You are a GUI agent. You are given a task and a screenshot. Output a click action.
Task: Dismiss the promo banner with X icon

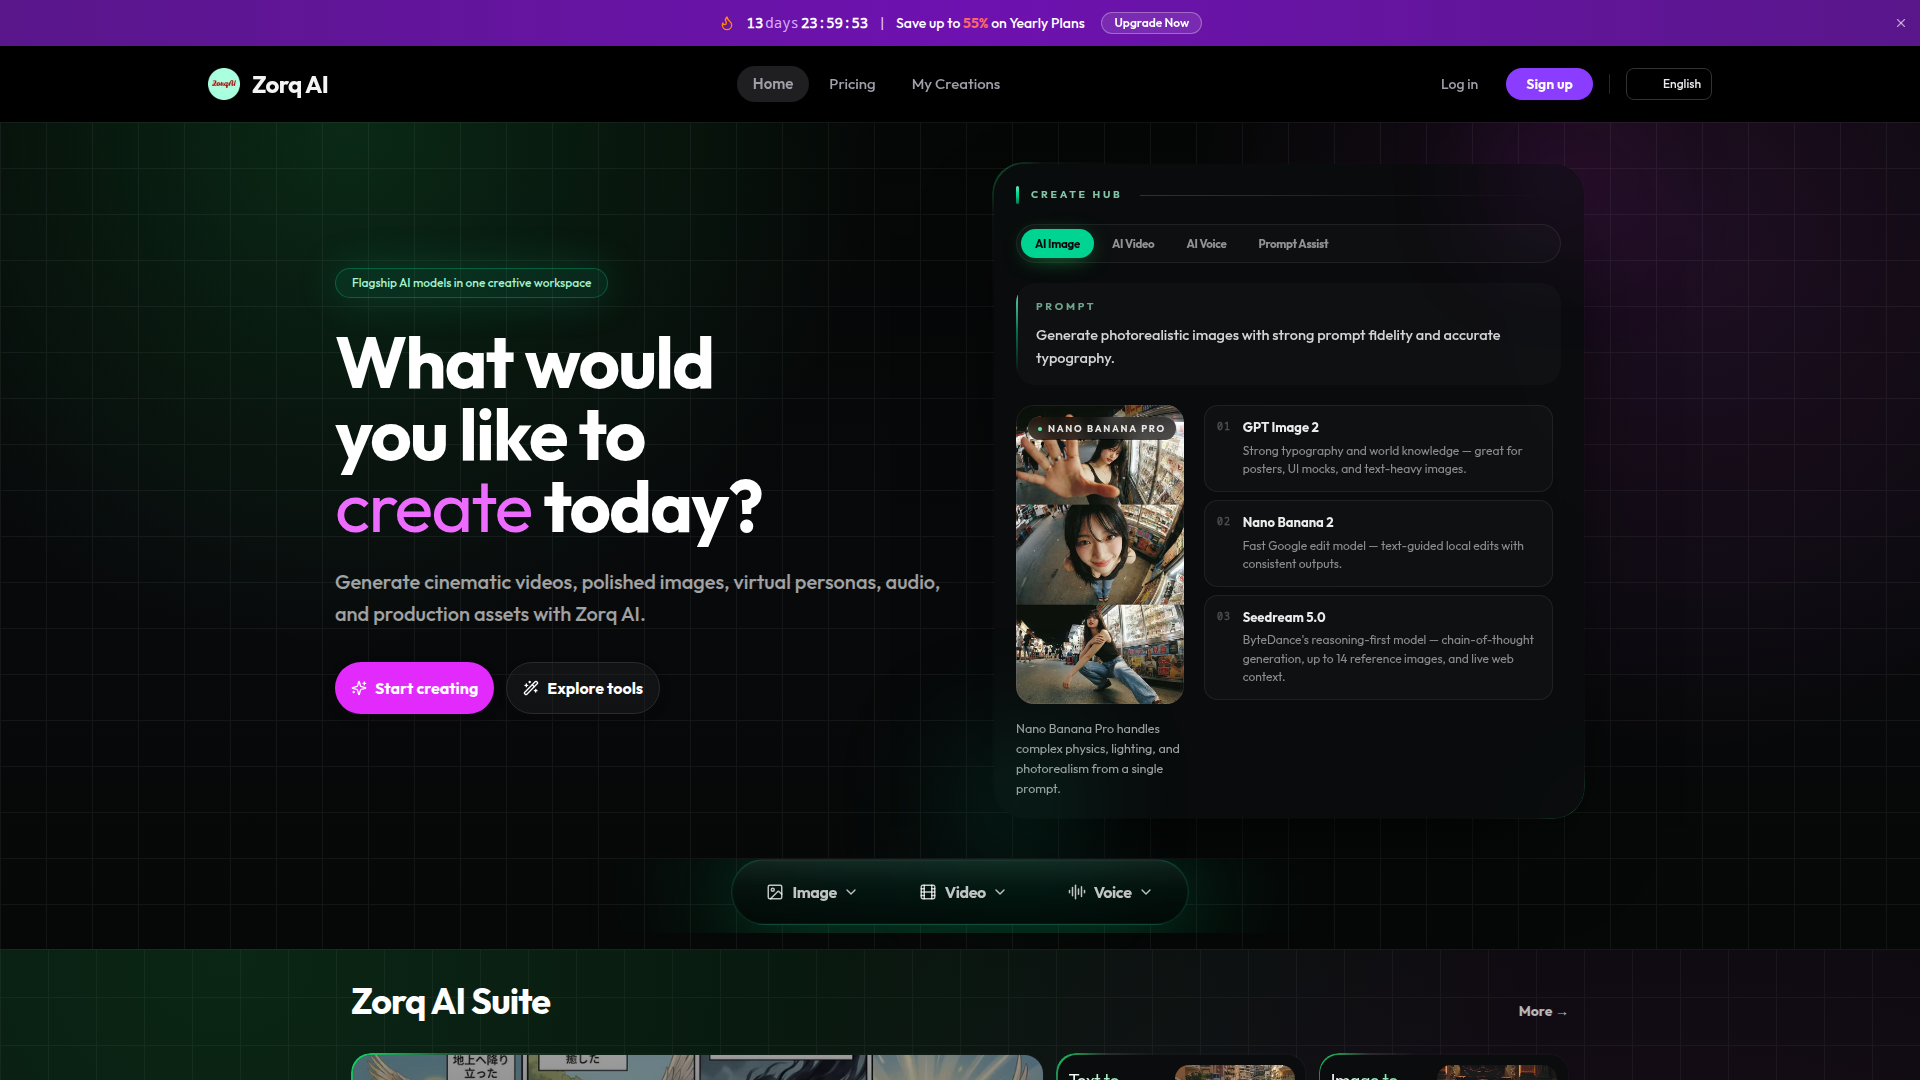(x=1901, y=23)
